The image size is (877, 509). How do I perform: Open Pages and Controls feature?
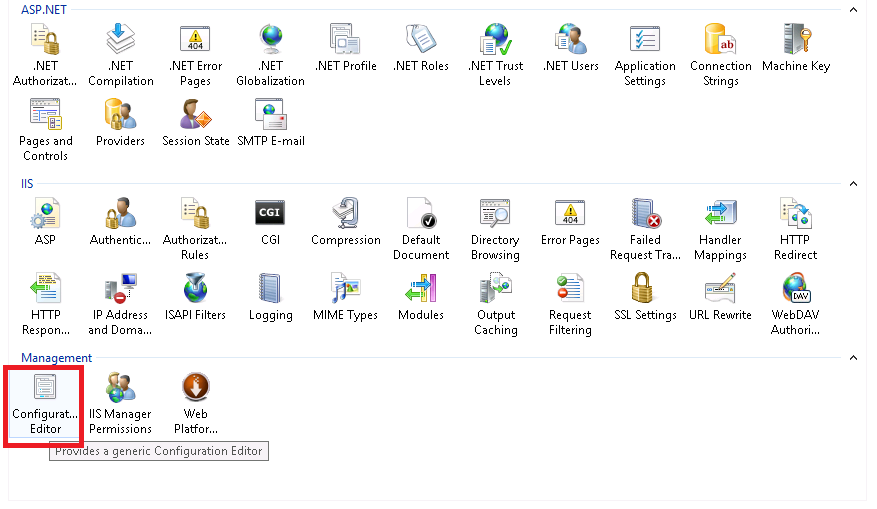point(45,130)
